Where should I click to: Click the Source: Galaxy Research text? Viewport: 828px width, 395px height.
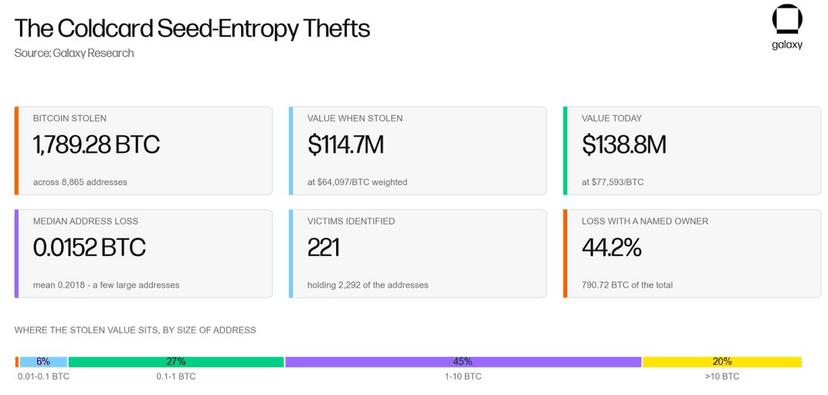tap(74, 53)
